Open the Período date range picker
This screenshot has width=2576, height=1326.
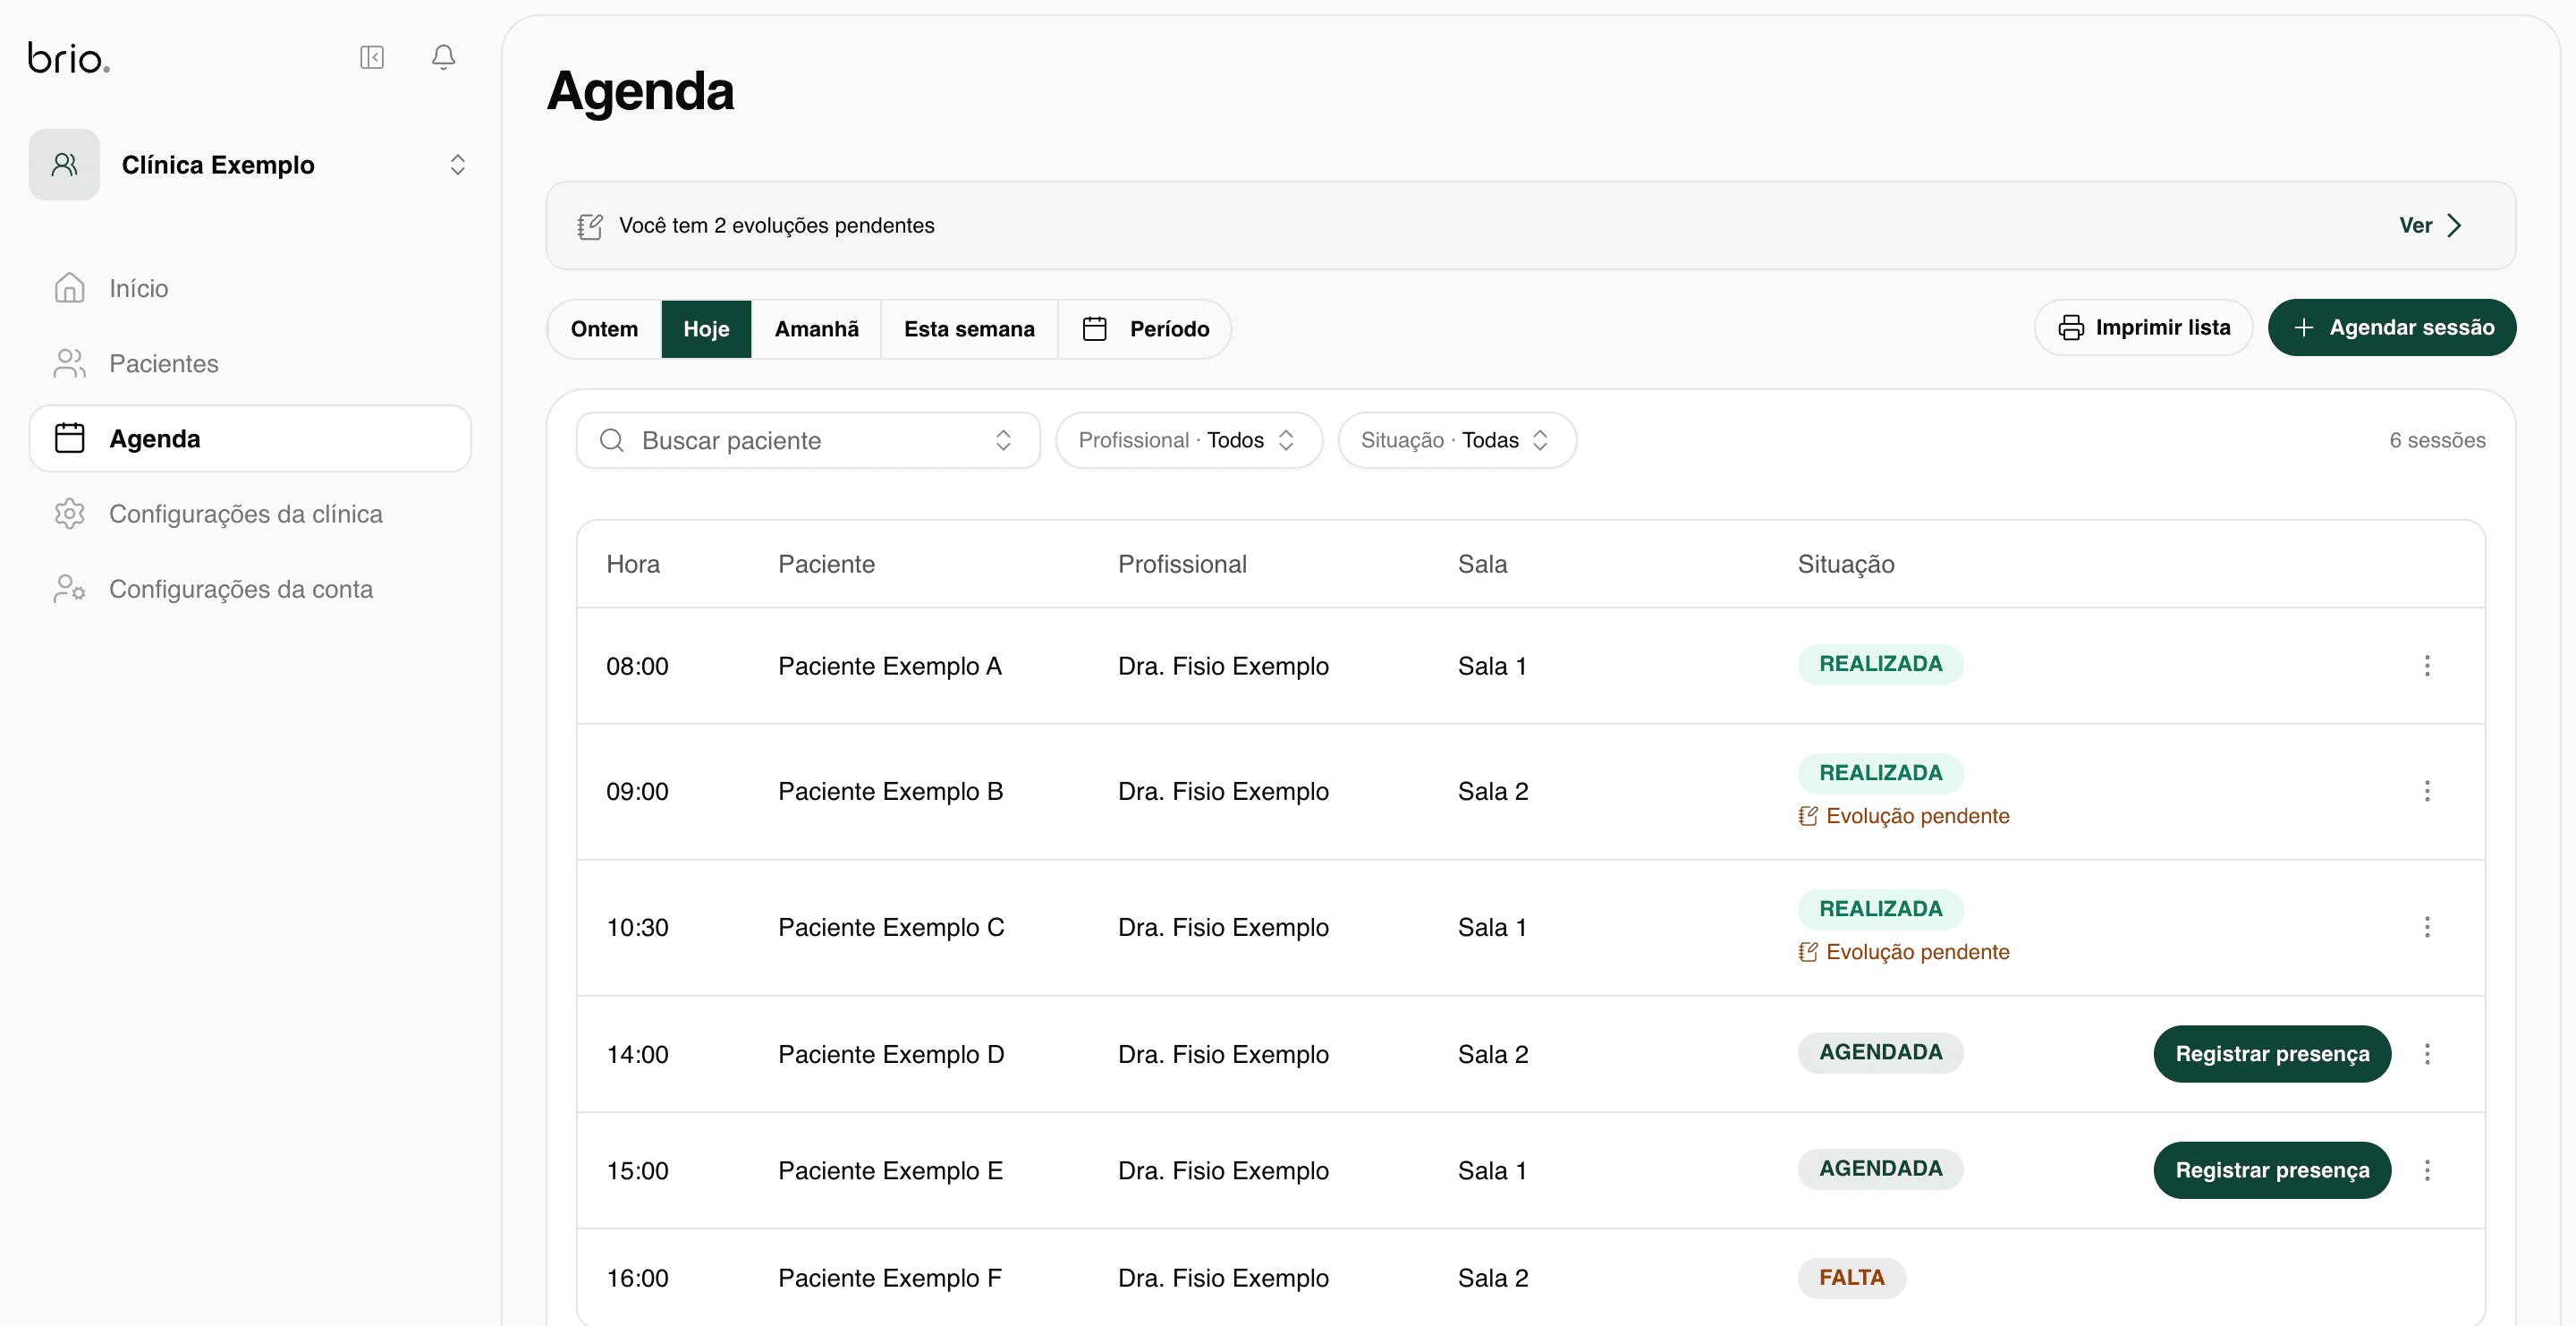(x=1145, y=329)
